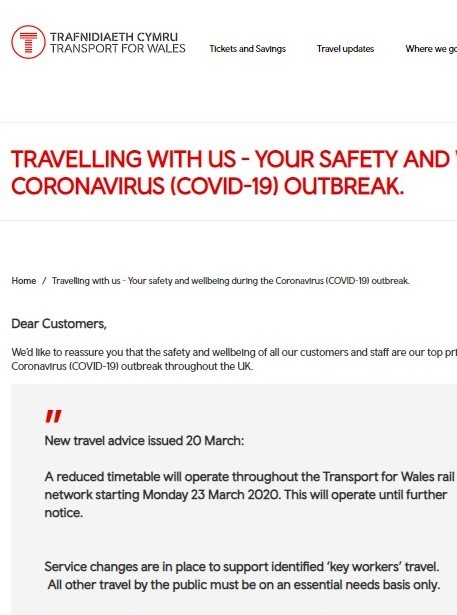Screen dimensions: 457x615
Task: Click the We'd like to reassure you sentence
Action: pyautogui.click(x=234, y=352)
